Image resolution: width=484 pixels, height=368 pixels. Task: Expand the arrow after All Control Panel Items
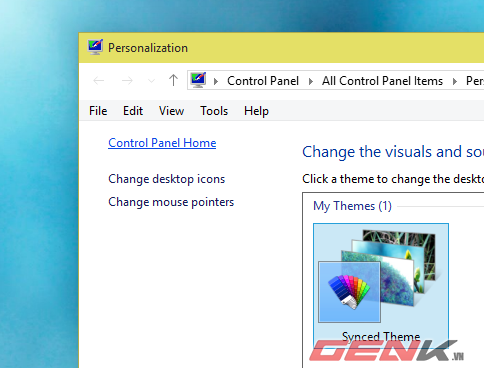(x=455, y=81)
